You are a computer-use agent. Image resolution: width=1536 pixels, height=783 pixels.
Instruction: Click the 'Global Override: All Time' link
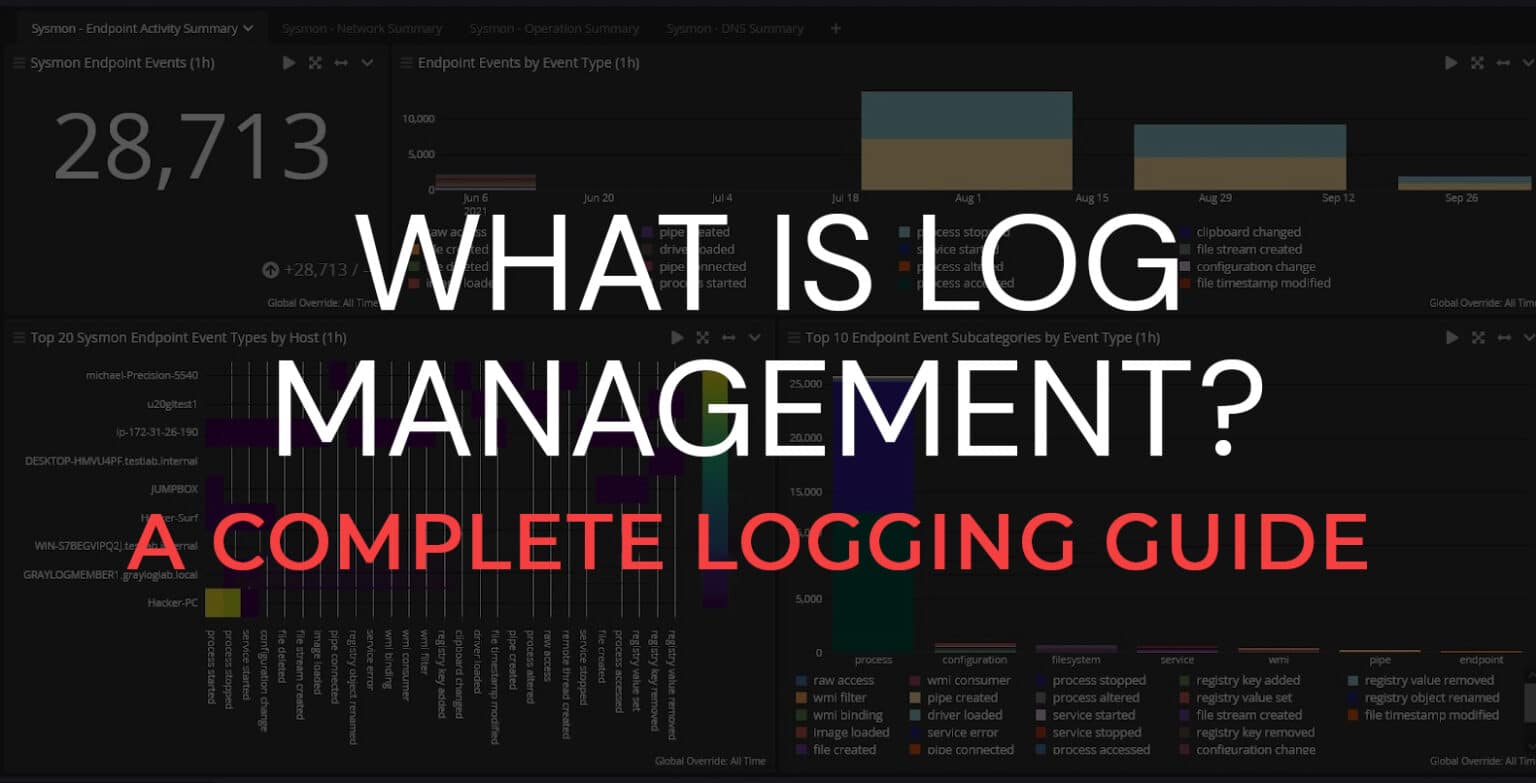tap(710, 761)
